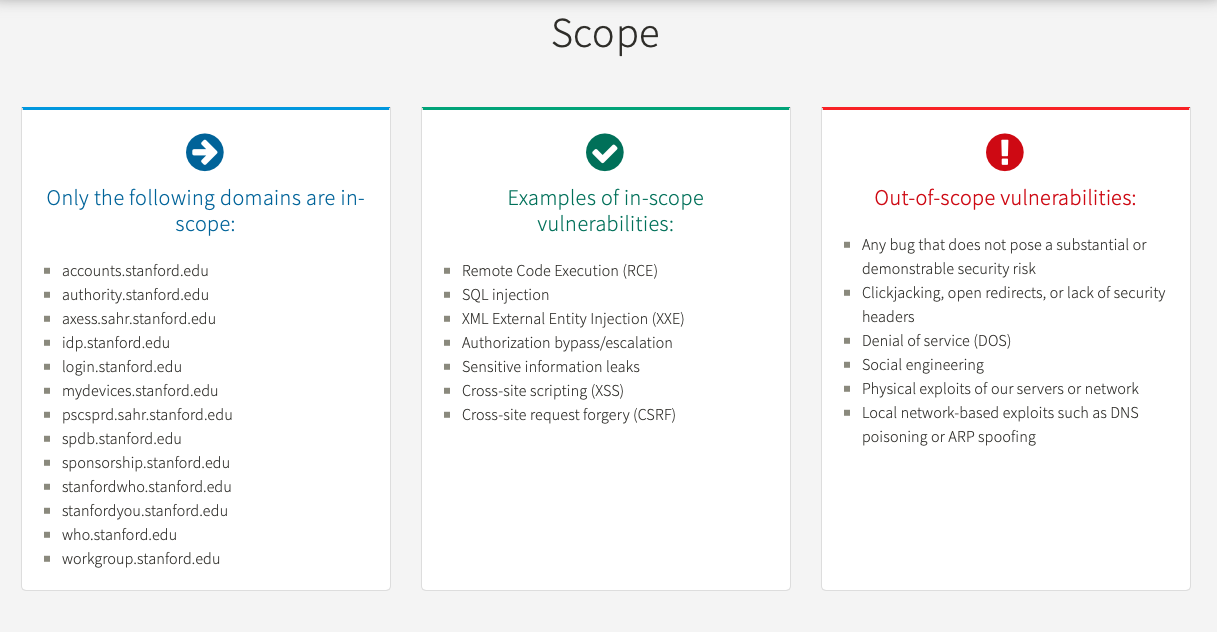The height and width of the screenshot is (632, 1217).
Task: Click the green checkmark circle icon
Action: 605,153
